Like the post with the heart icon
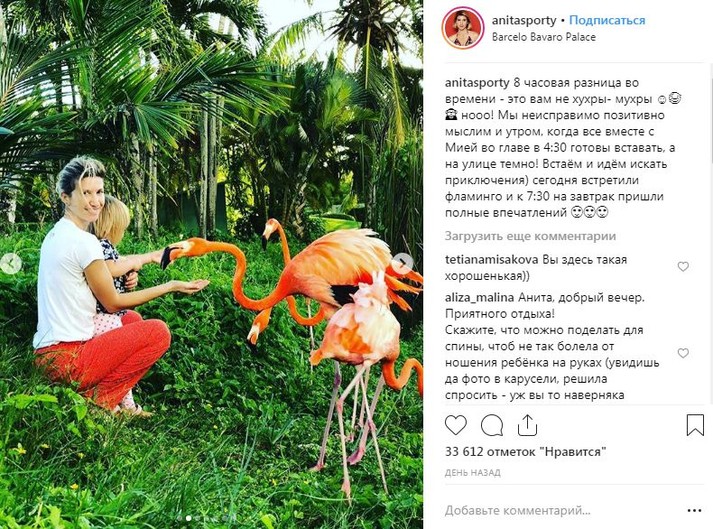The width and height of the screenshot is (713, 529). click(x=456, y=425)
